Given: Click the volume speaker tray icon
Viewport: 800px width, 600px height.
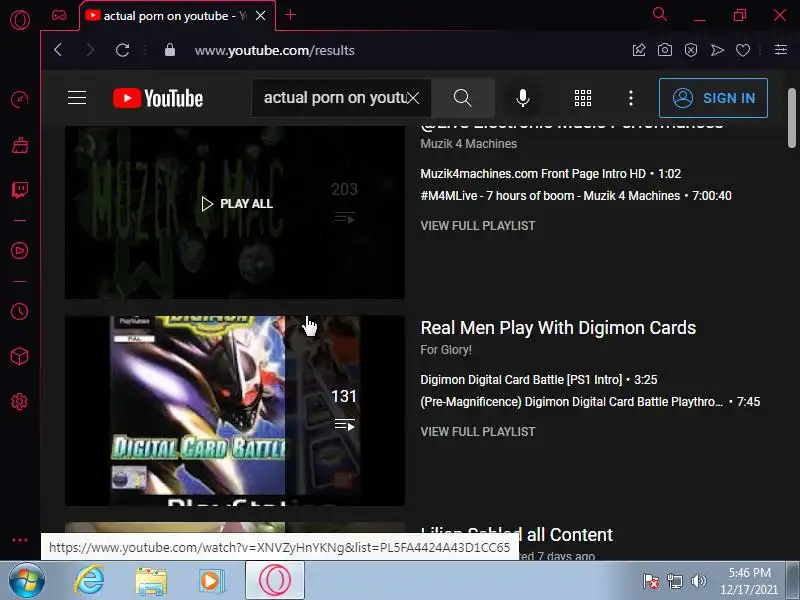Looking at the screenshot, I should click(698, 581).
